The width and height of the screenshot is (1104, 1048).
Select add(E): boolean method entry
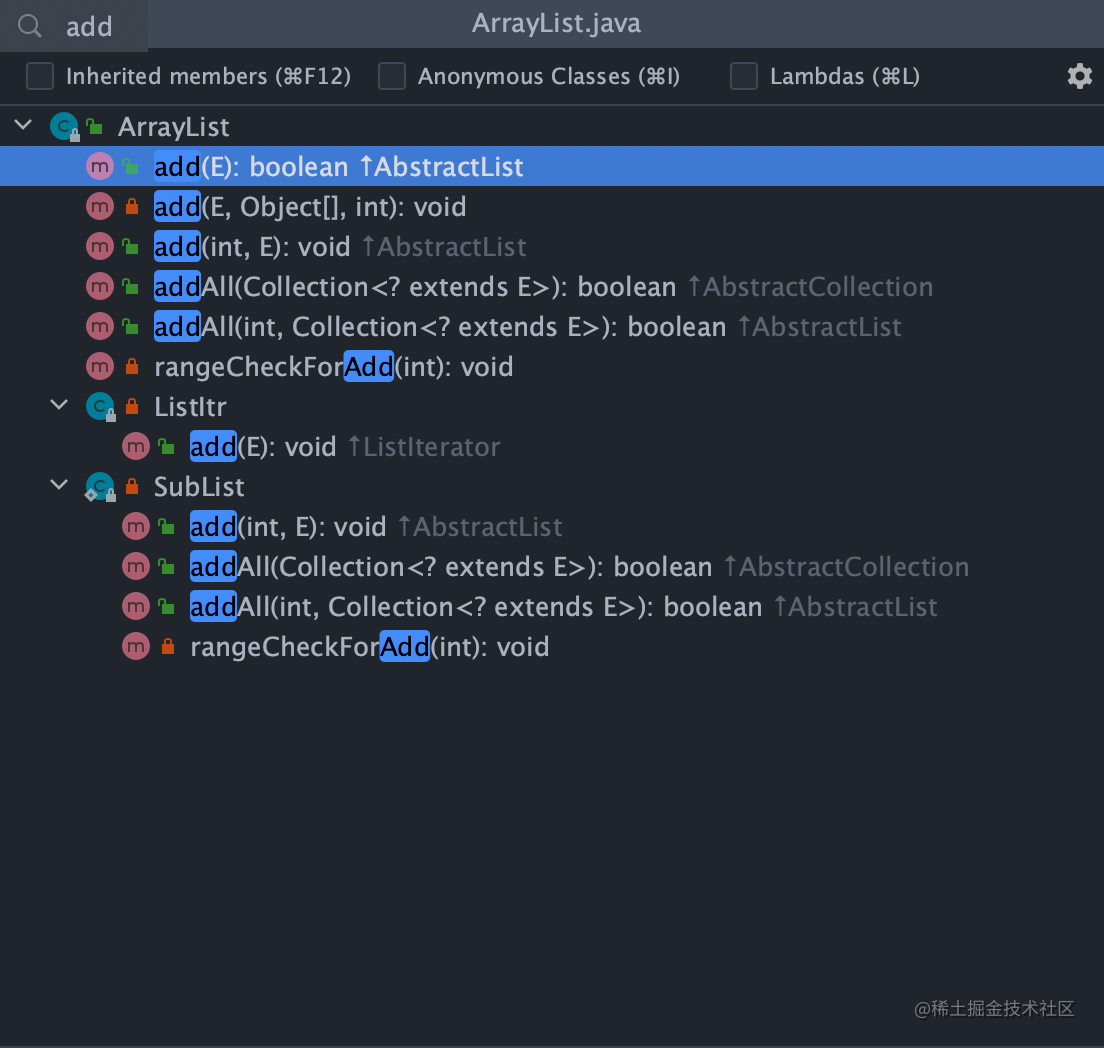coord(338,167)
